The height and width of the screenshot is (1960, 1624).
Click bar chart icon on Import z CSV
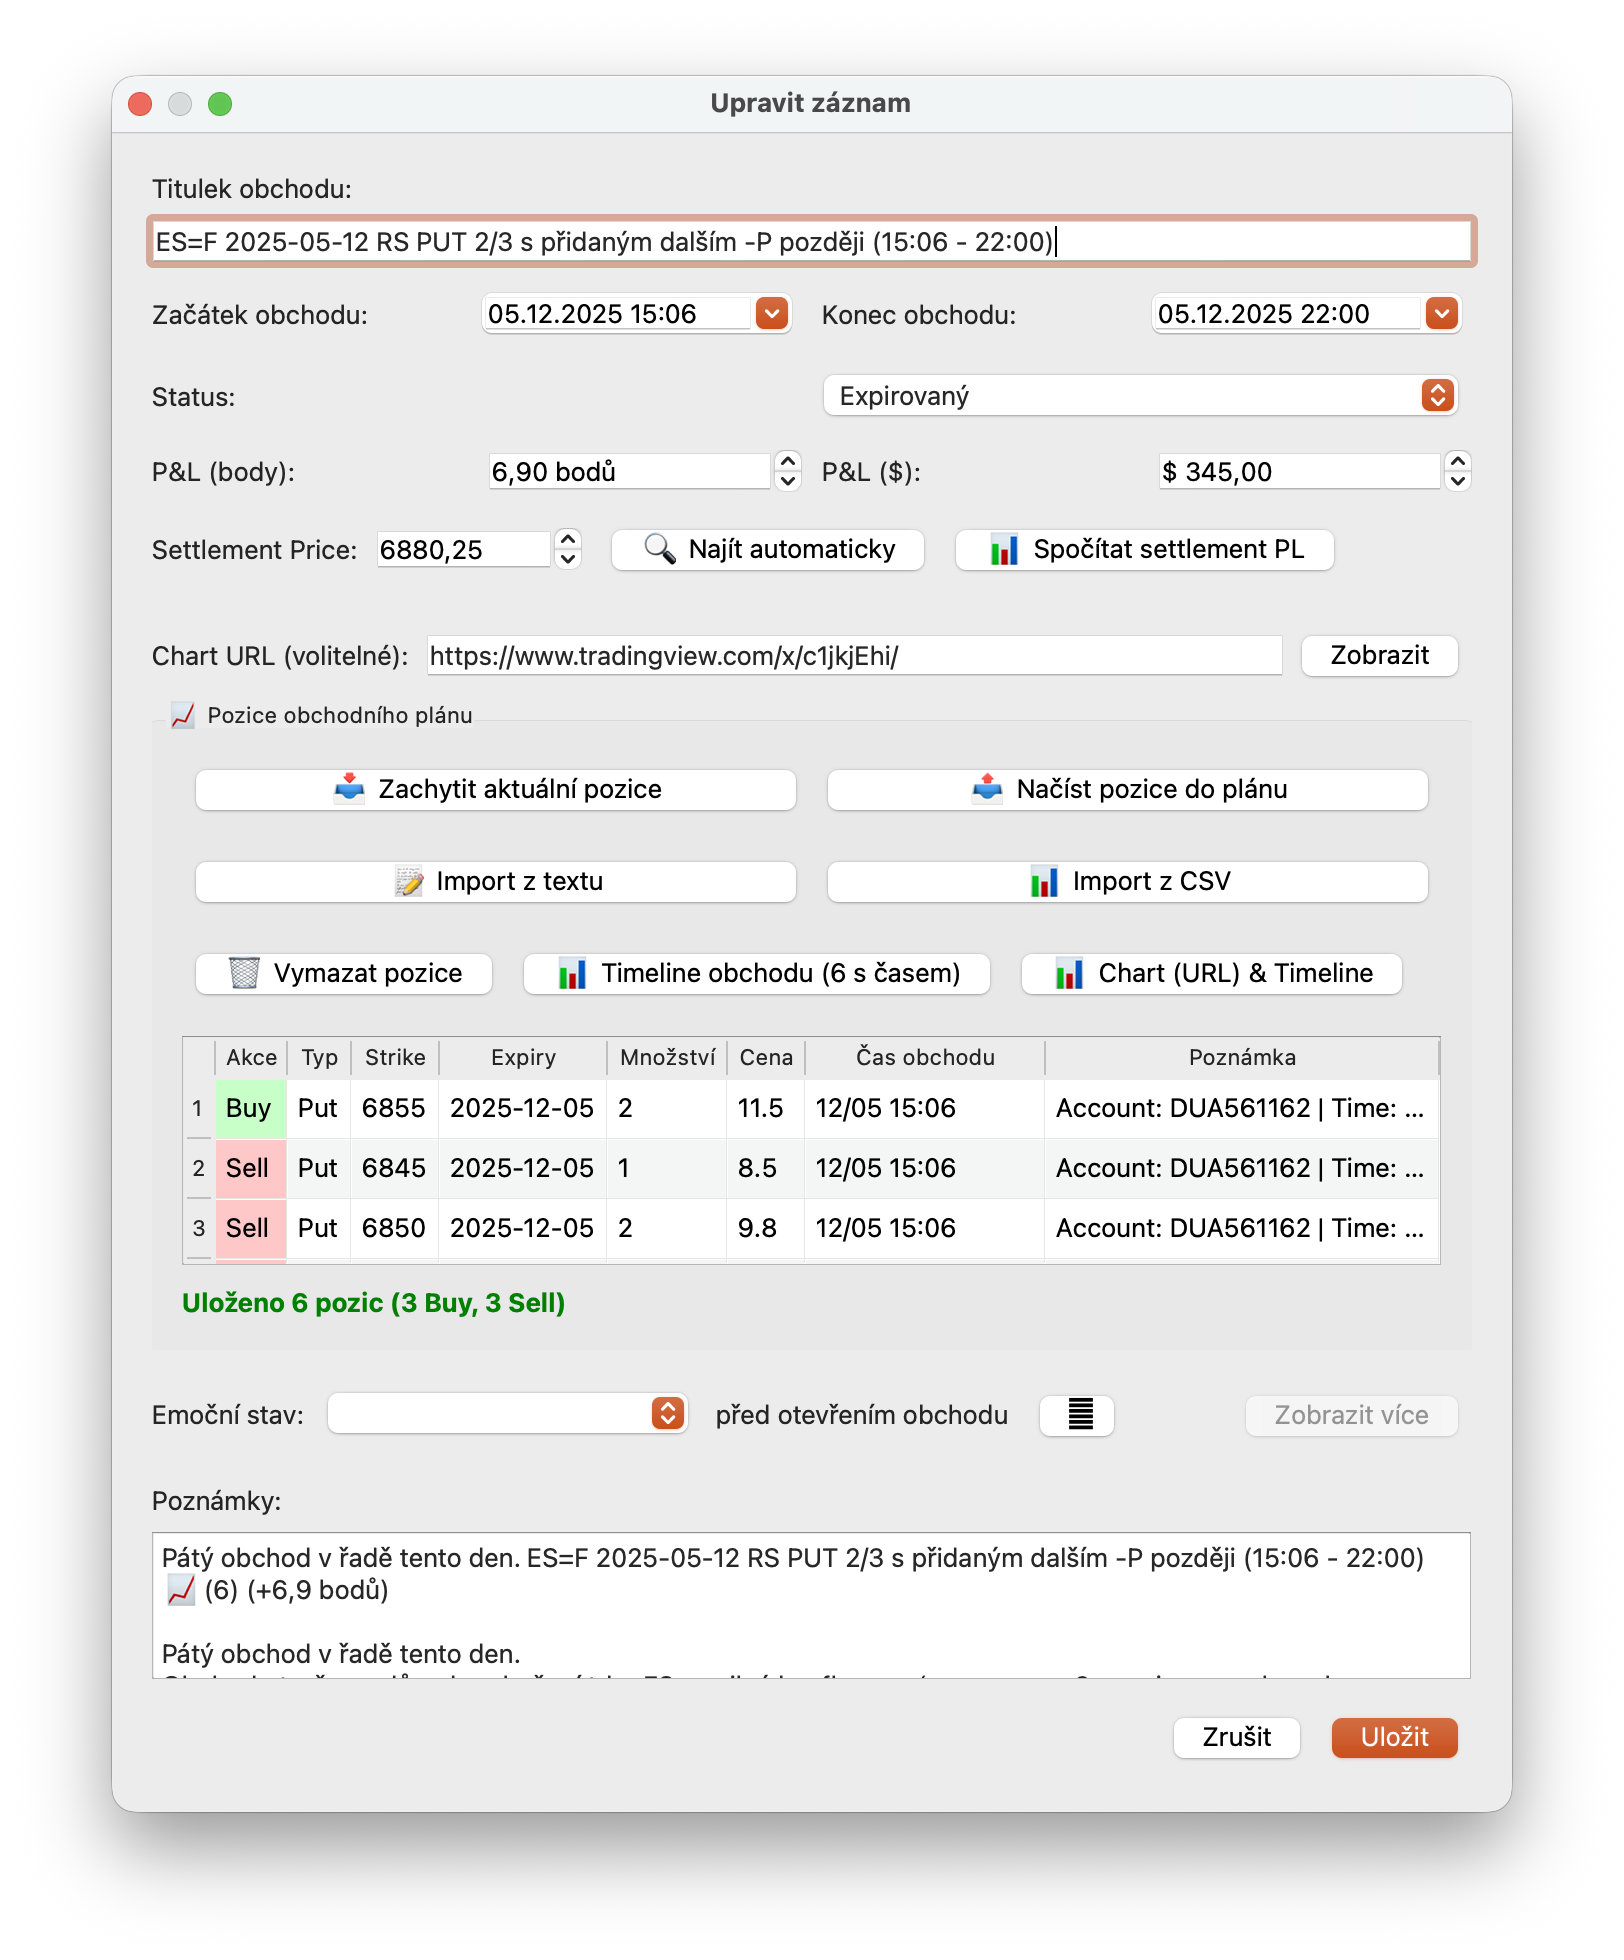point(1044,881)
